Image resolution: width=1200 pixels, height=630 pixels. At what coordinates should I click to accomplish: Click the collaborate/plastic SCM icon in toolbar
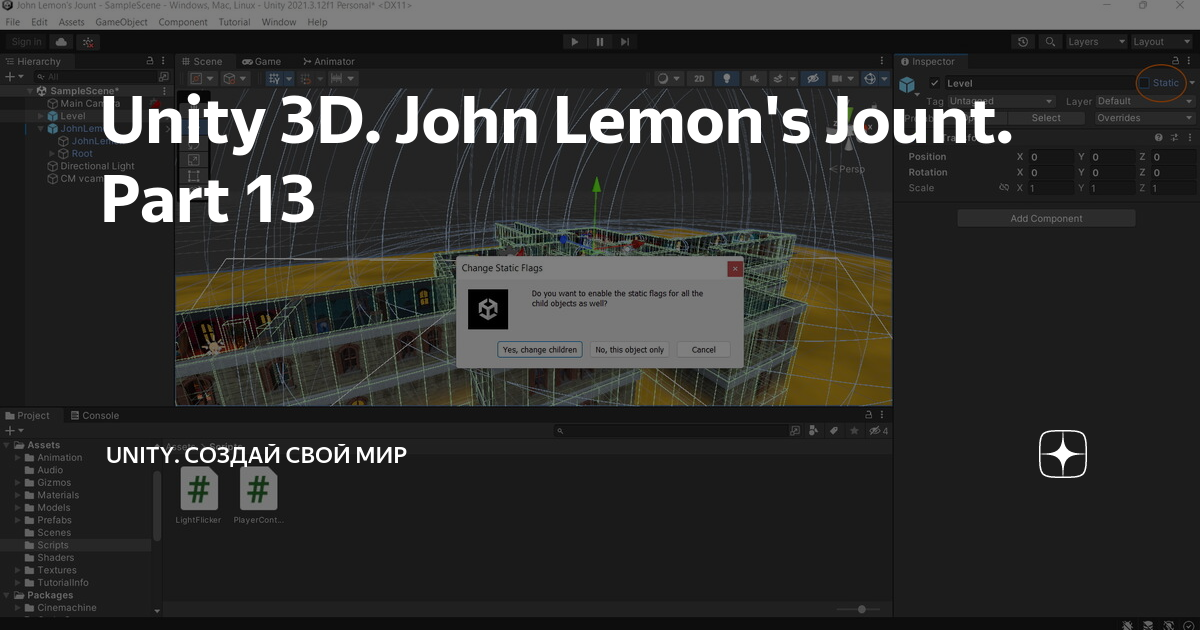(87, 41)
